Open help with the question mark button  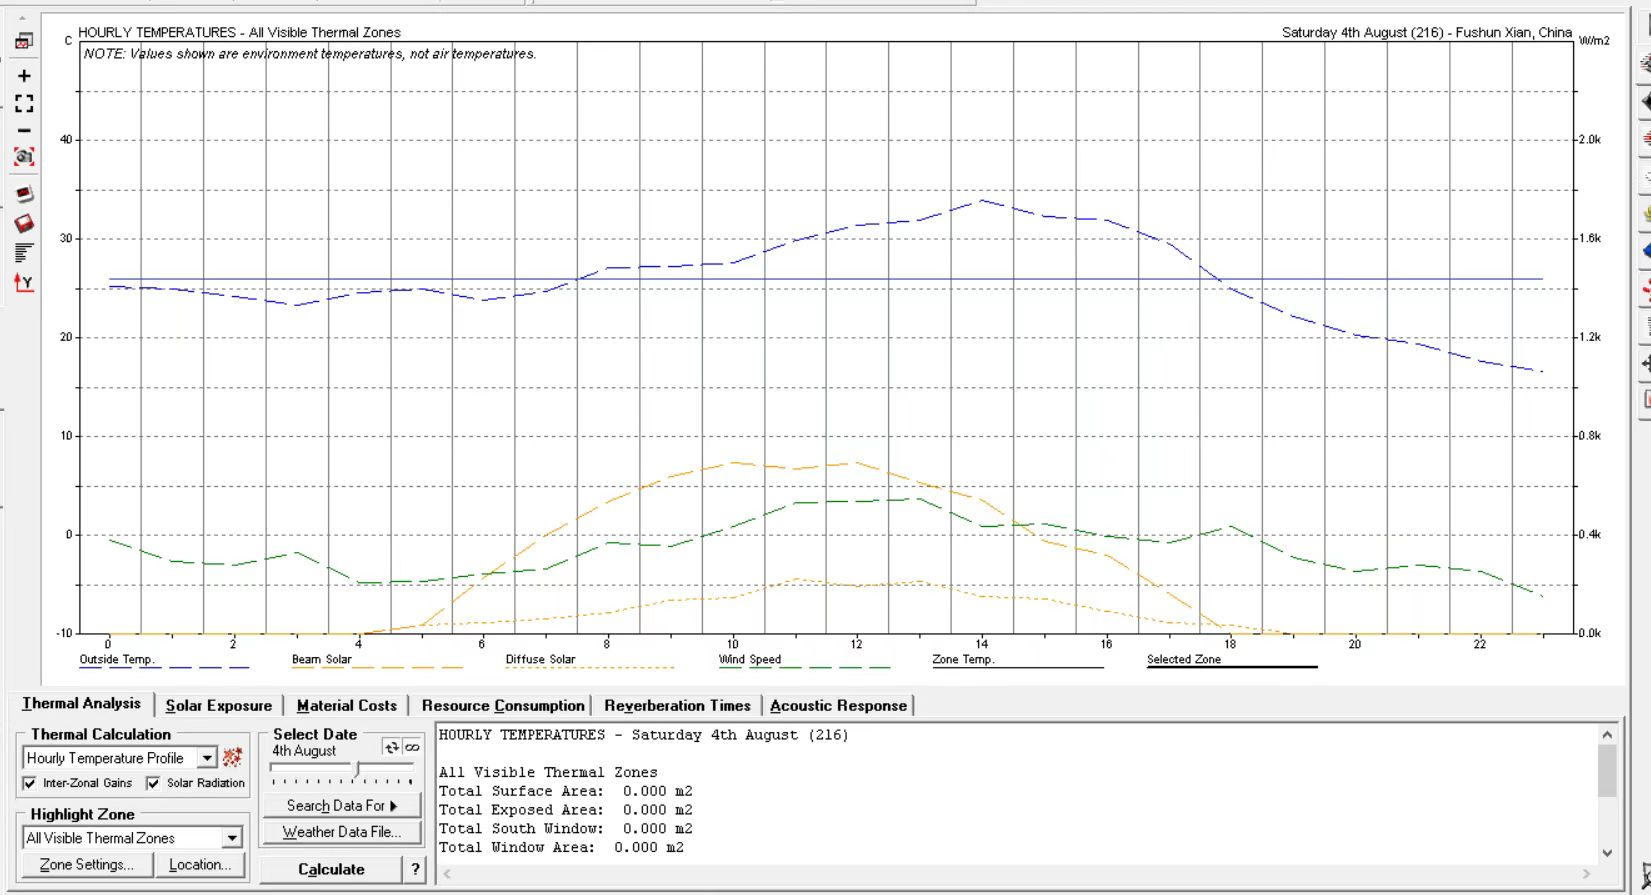pyautogui.click(x=415, y=869)
